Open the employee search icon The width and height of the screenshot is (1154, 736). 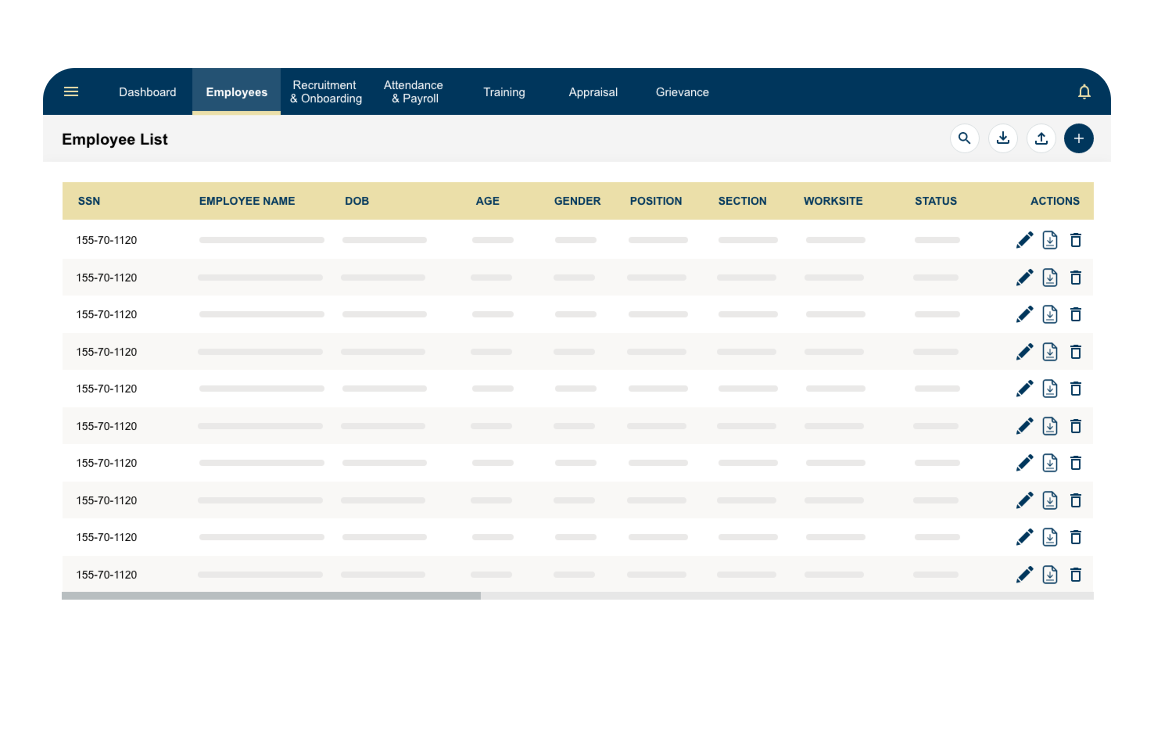(964, 139)
